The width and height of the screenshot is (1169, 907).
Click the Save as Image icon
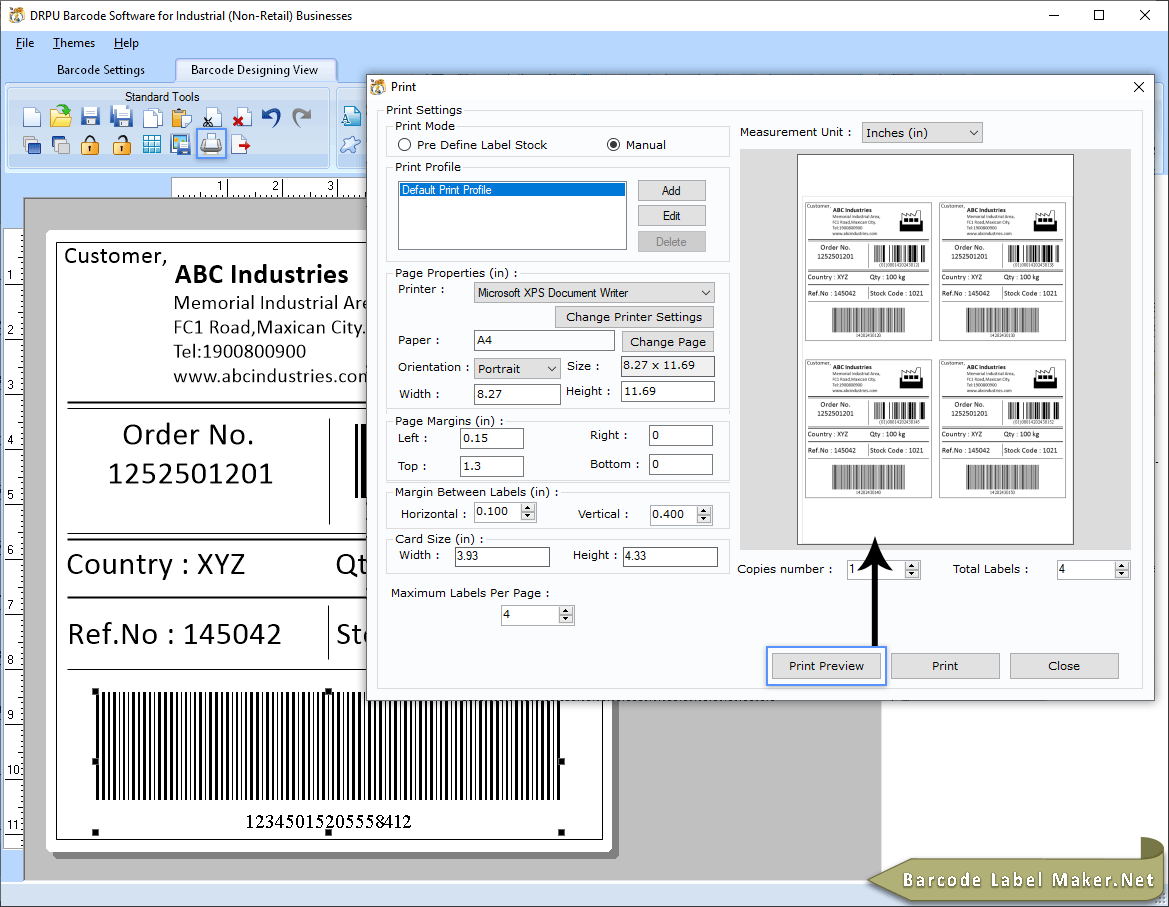180,145
